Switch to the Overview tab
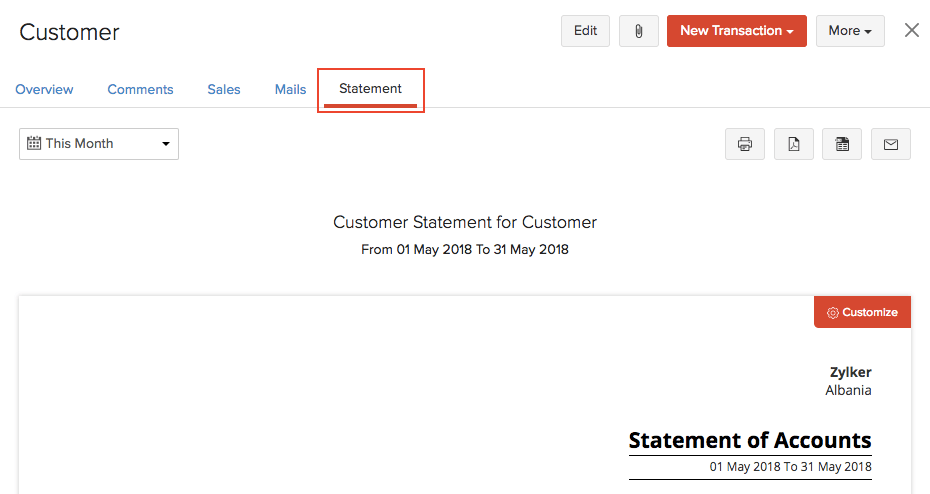This screenshot has height=494, width=930. (44, 89)
